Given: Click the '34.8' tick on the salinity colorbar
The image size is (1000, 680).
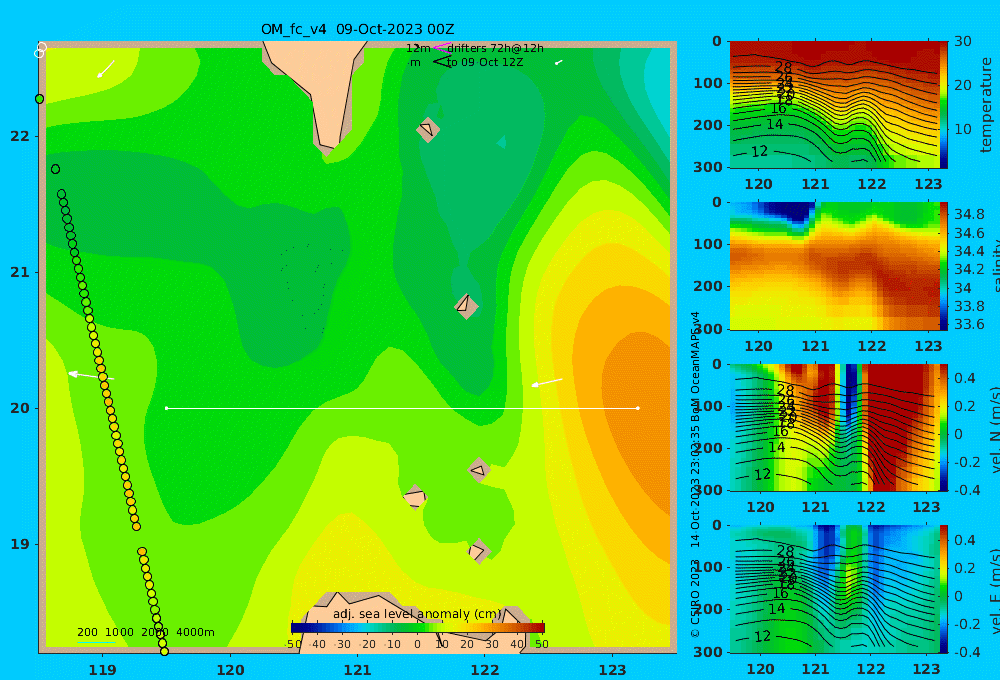Looking at the screenshot, I should pyautogui.click(x=969, y=214).
